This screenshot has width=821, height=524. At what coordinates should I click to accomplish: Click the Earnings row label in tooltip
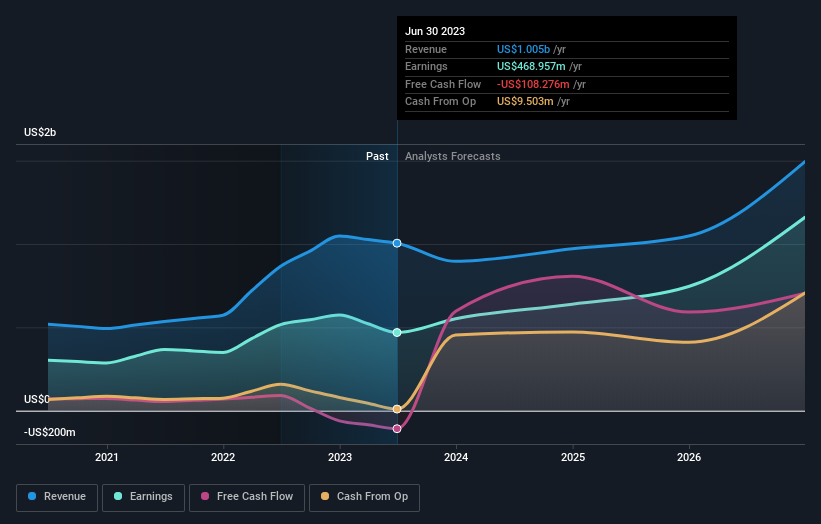point(426,66)
